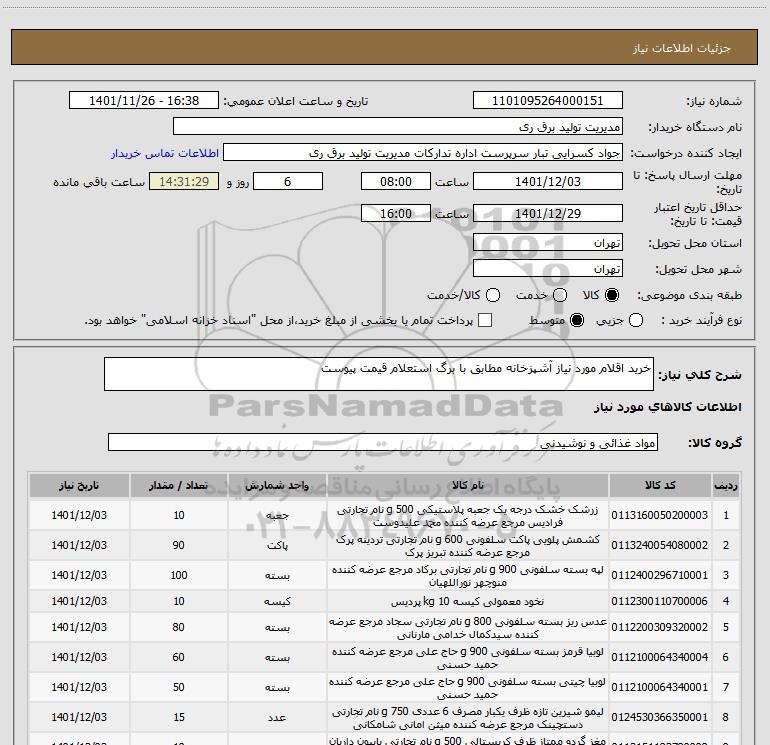
Task: Click the quantity 15 in row 8
Action: (x=179, y=717)
